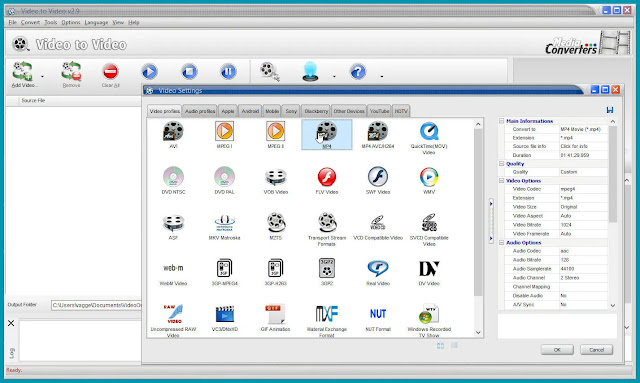Viewport: 640px width, 383px height.
Task: Switch to the YouTube tab
Action: pyautogui.click(x=379, y=111)
